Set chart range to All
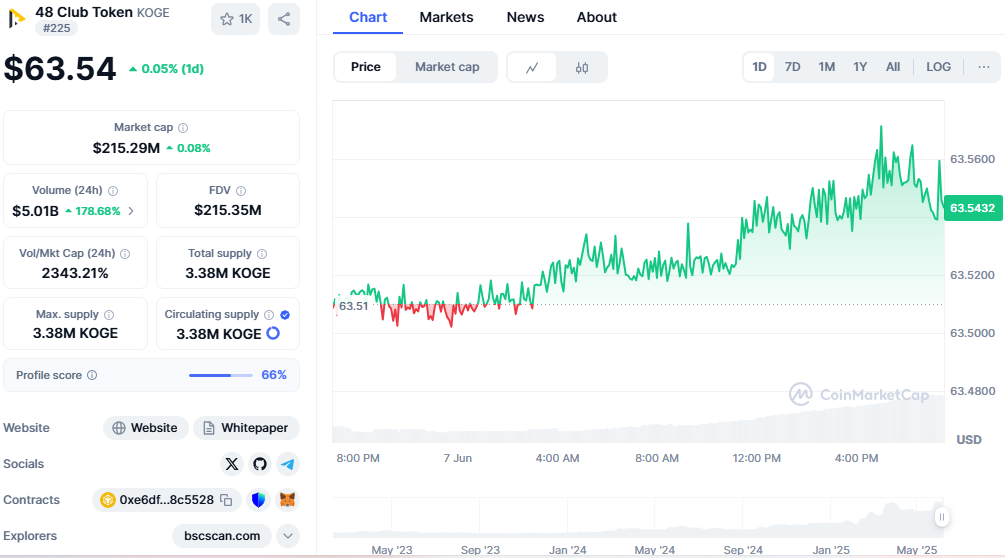 [893, 67]
